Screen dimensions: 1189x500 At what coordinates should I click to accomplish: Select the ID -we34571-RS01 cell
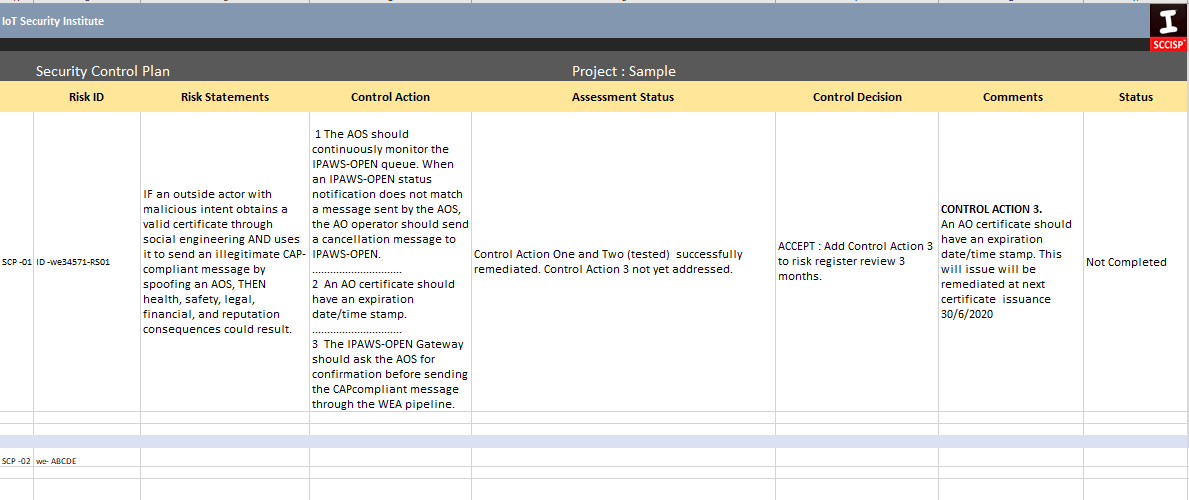[x=87, y=262]
